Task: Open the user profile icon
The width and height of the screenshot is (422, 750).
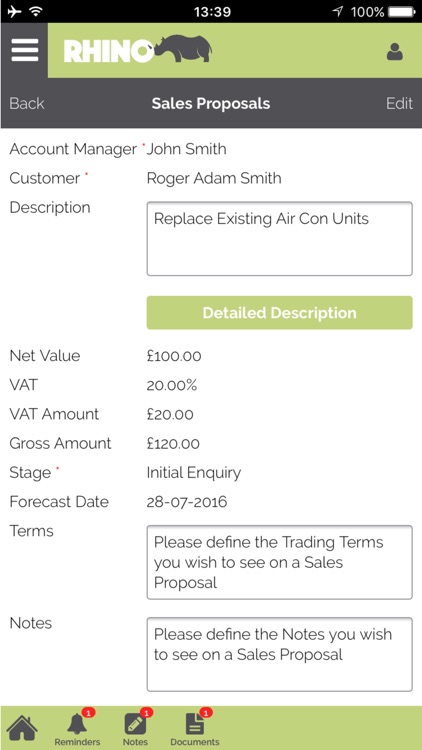Action: pos(395,52)
